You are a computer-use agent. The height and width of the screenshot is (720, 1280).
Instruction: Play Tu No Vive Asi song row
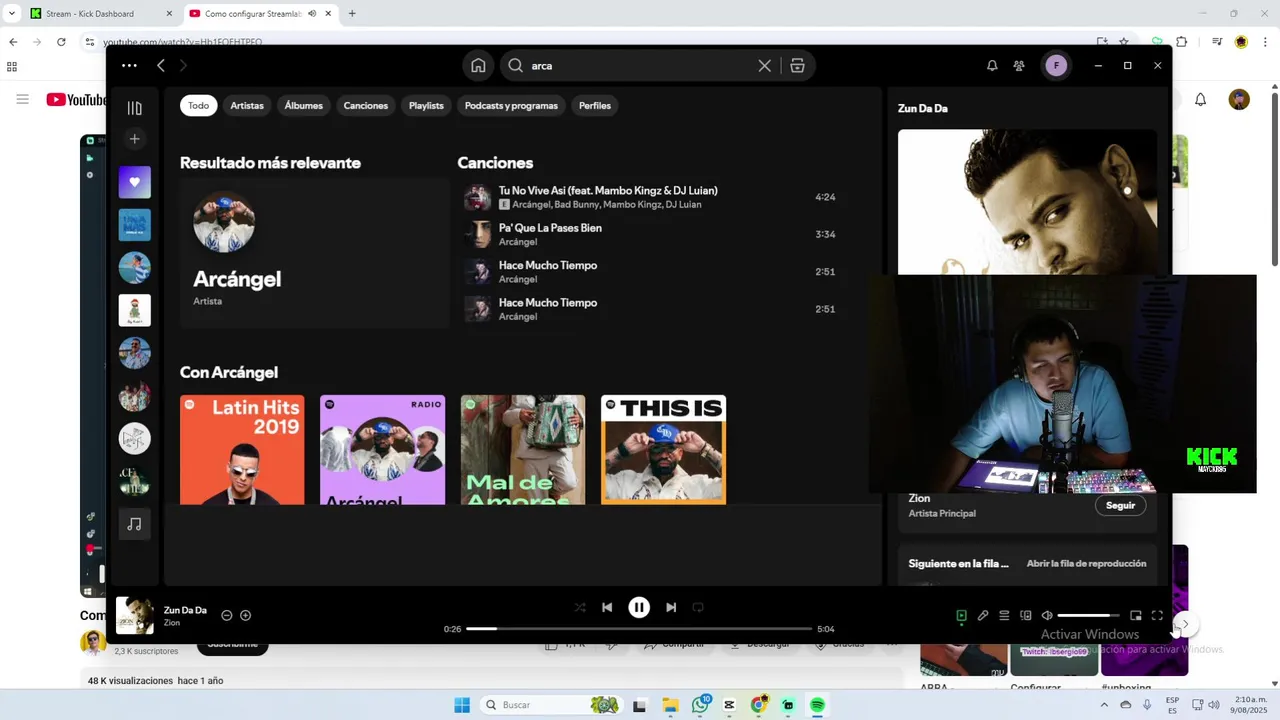pos(650,197)
